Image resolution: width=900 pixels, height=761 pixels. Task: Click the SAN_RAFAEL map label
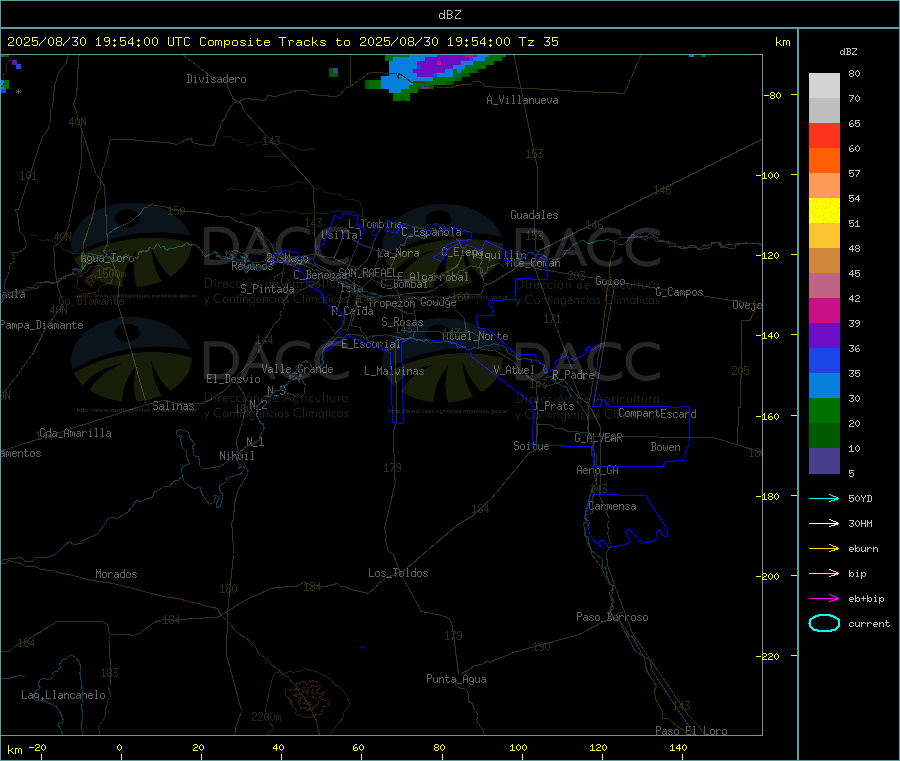click(x=367, y=272)
